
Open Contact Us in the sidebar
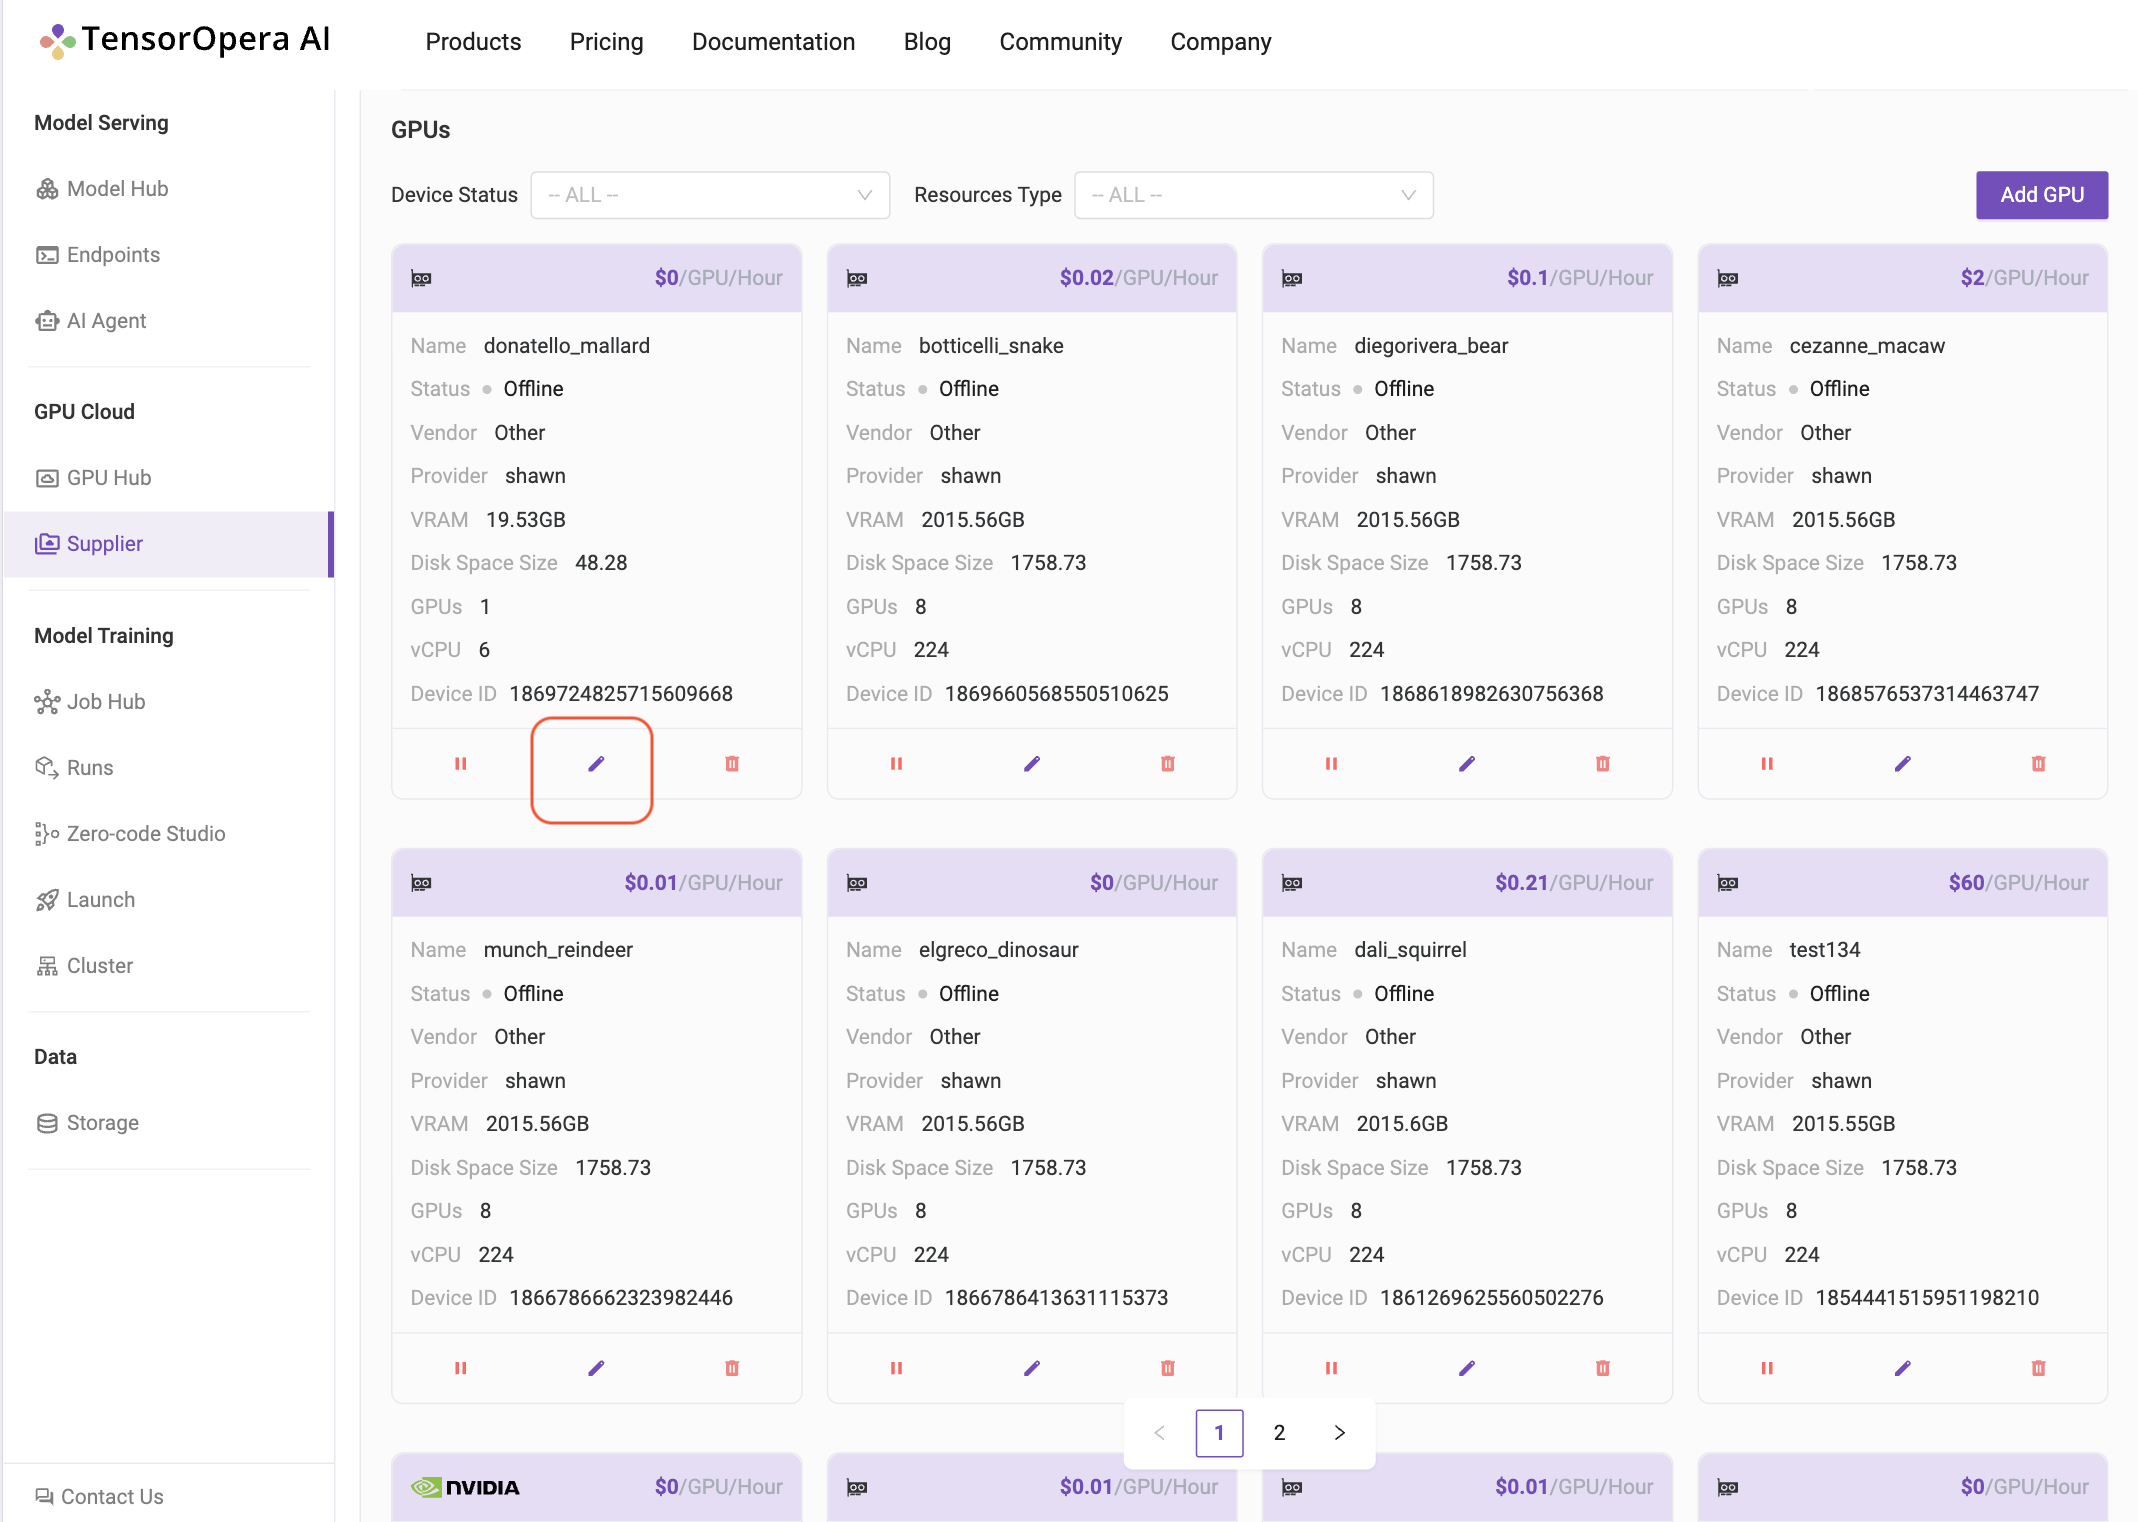[x=100, y=1497]
